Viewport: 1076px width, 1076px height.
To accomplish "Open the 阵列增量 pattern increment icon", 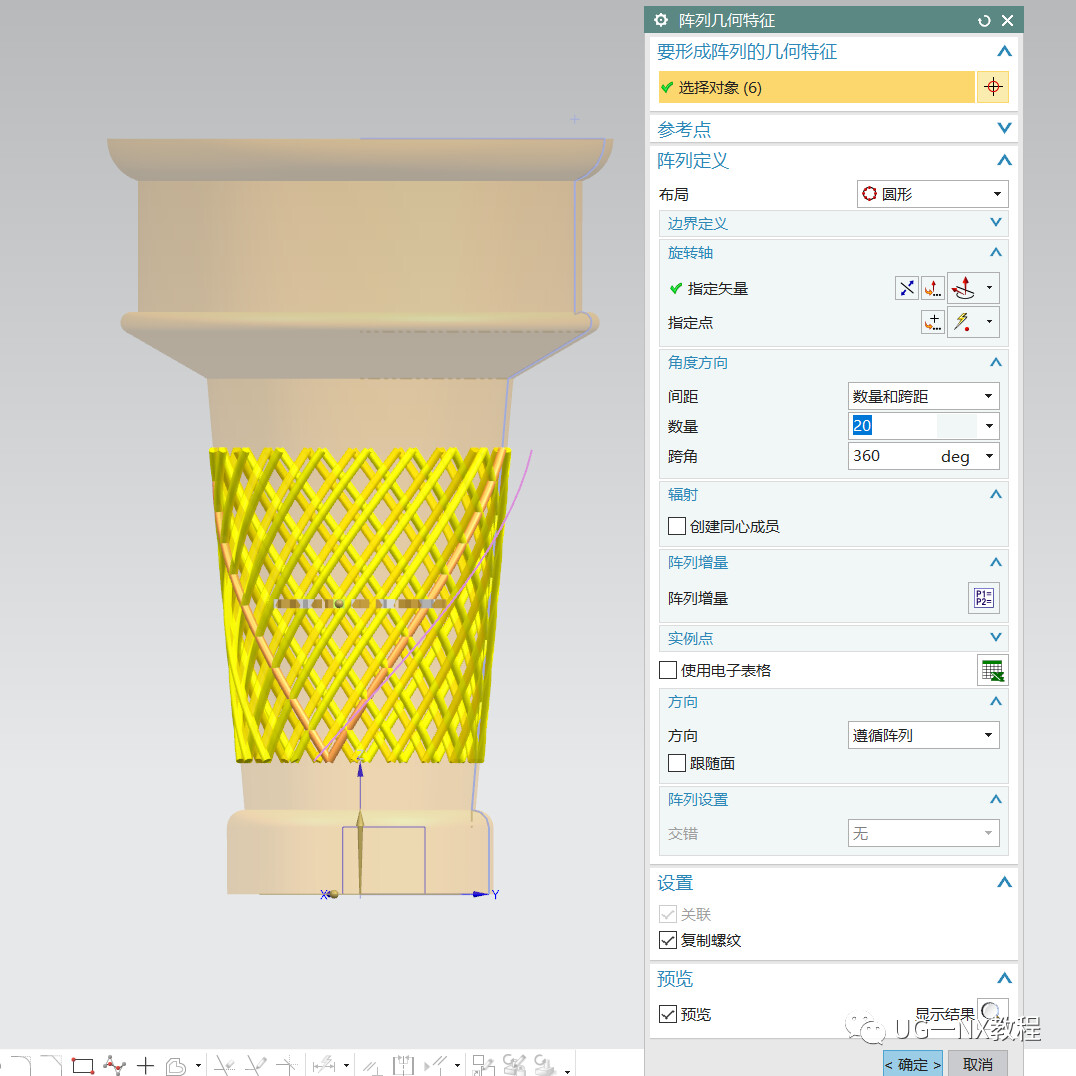I will coord(983,598).
